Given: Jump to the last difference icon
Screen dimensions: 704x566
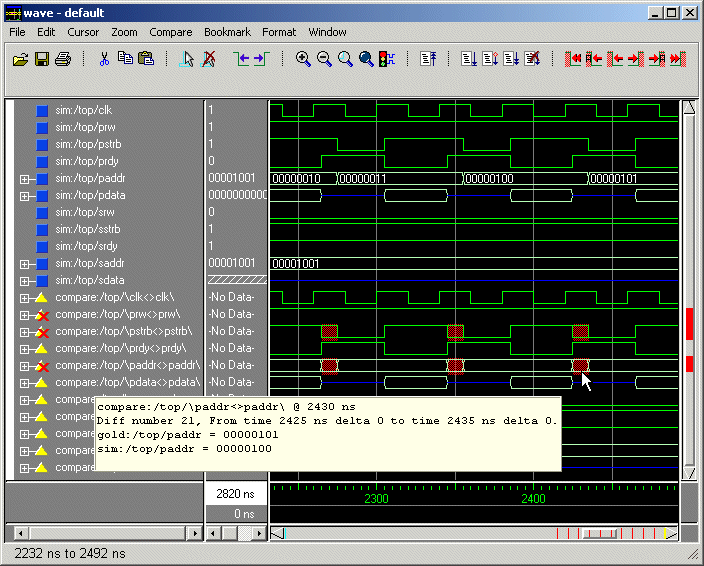Looking at the screenshot, I should tap(677, 59).
